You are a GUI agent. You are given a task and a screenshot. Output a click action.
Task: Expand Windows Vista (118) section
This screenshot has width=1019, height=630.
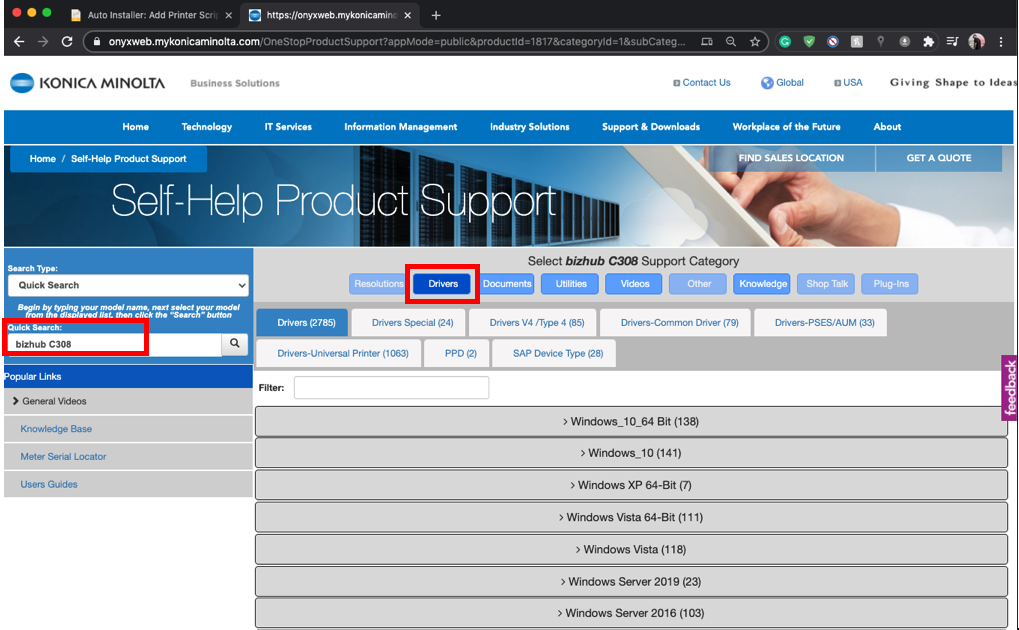(x=631, y=549)
